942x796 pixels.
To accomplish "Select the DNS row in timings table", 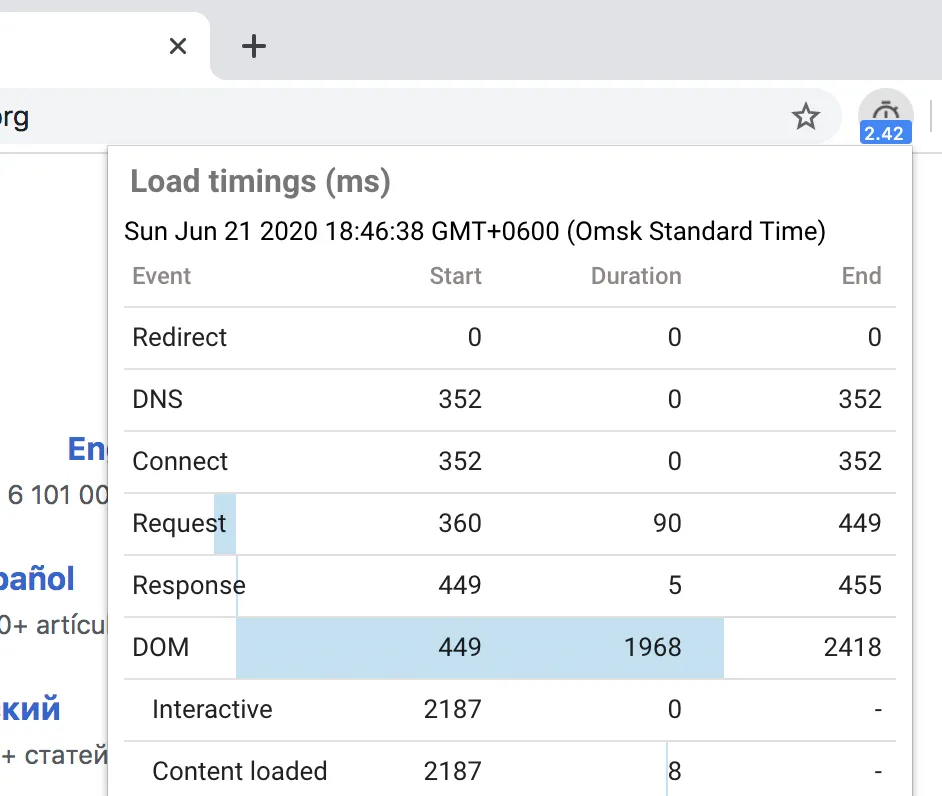I will click(x=156, y=399).
